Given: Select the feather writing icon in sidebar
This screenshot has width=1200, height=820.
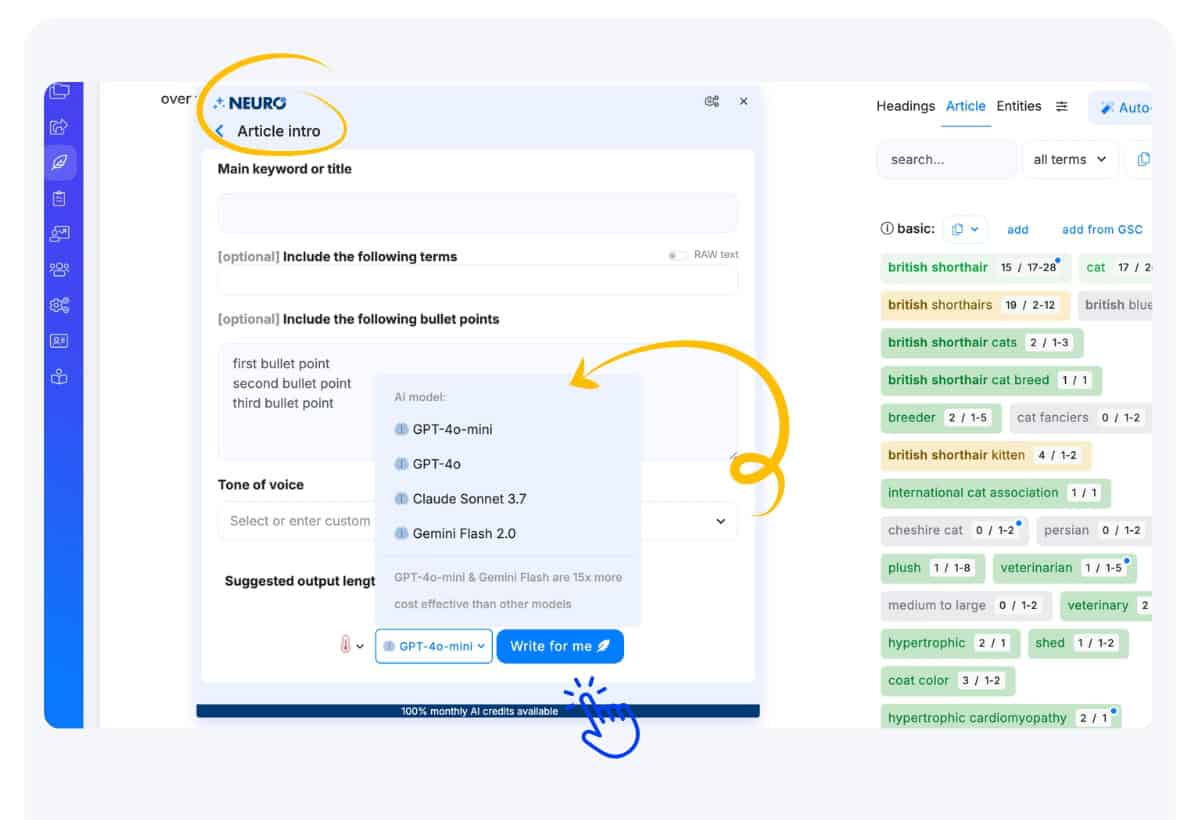Looking at the screenshot, I should coord(59,162).
